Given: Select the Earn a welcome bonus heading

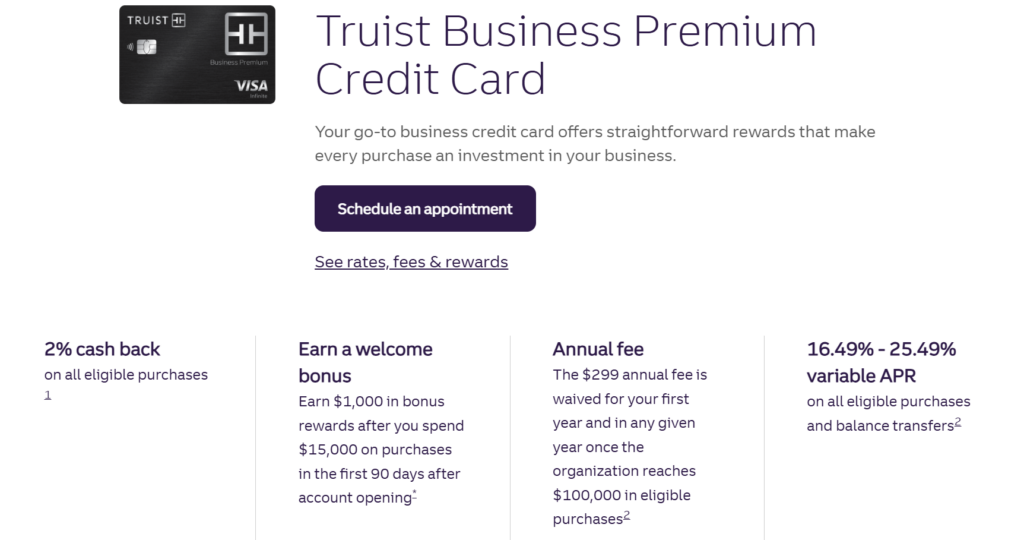Looking at the screenshot, I should (365, 362).
